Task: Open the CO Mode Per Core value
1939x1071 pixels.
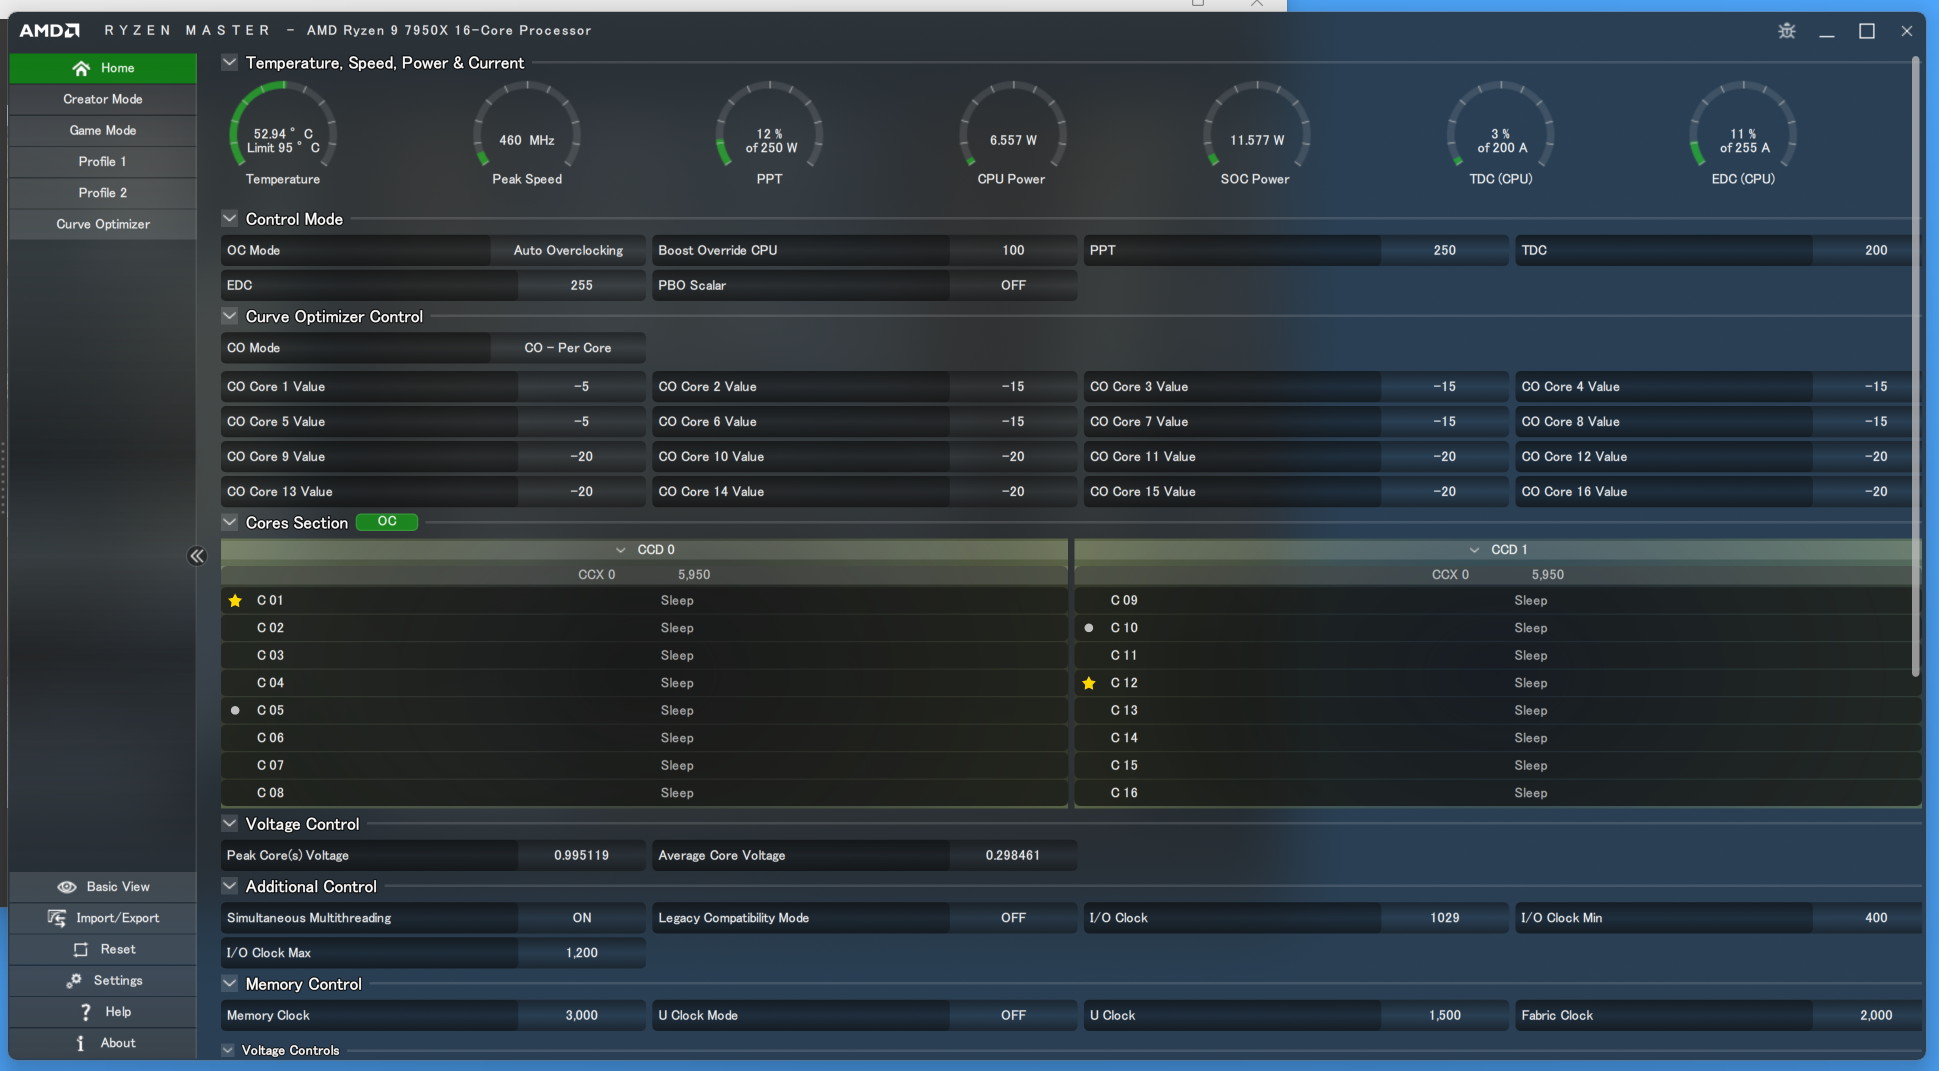Action: pos(568,348)
